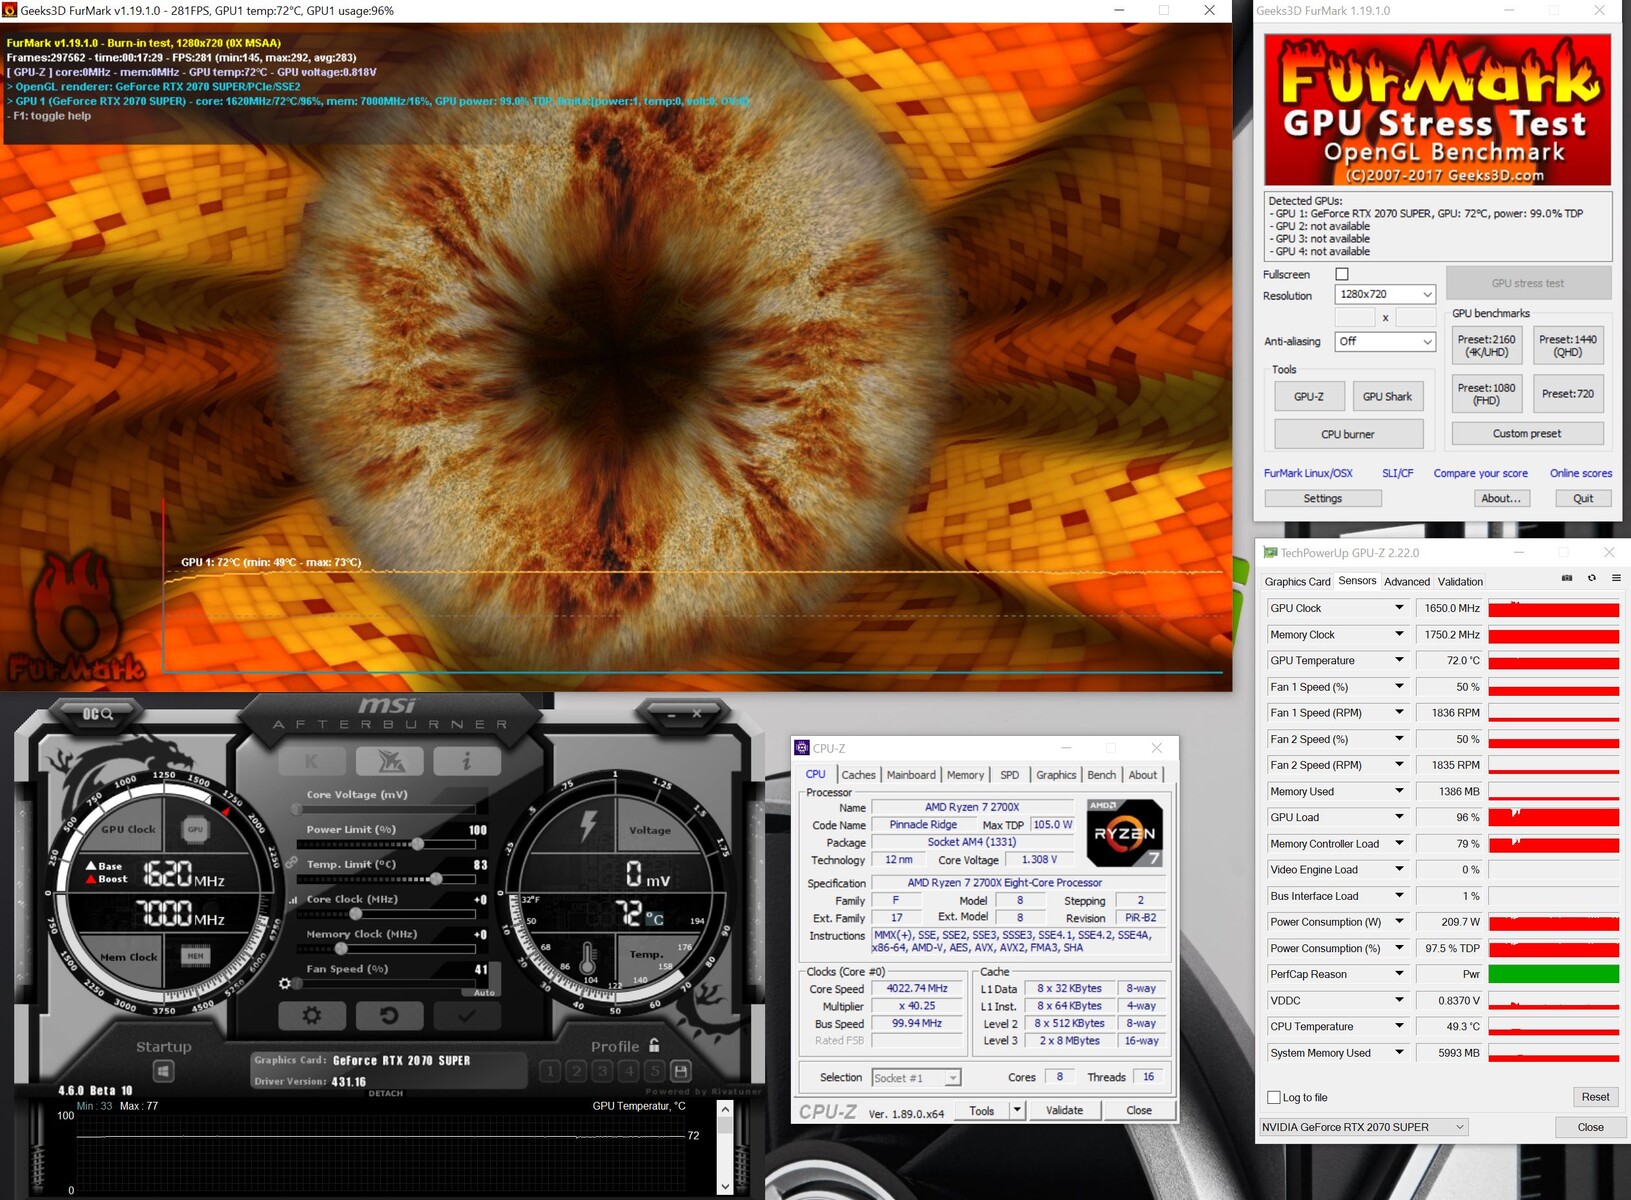The height and width of the screenshot is (1200, 1631).
Task: Open voltage/frequency curve editor icon
Action: tap(293, 900)
